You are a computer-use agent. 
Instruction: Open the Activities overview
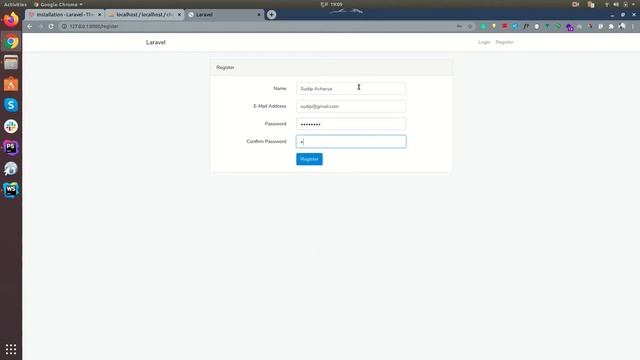coord(15,4)
